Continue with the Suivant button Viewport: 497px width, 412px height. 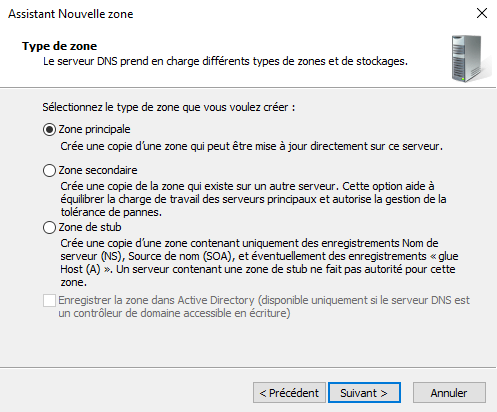(x=364, y=393)
